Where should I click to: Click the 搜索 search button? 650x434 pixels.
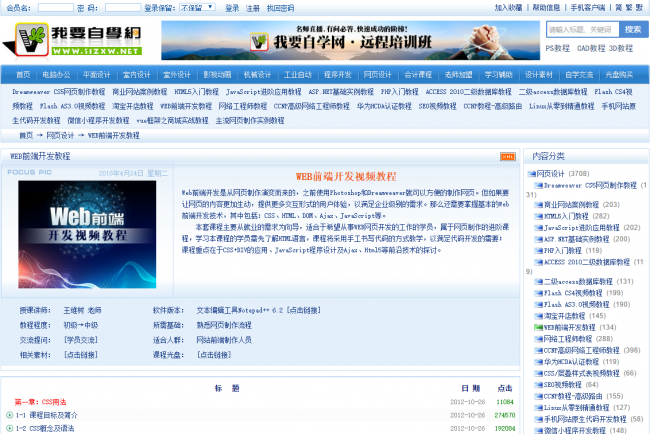633,29
